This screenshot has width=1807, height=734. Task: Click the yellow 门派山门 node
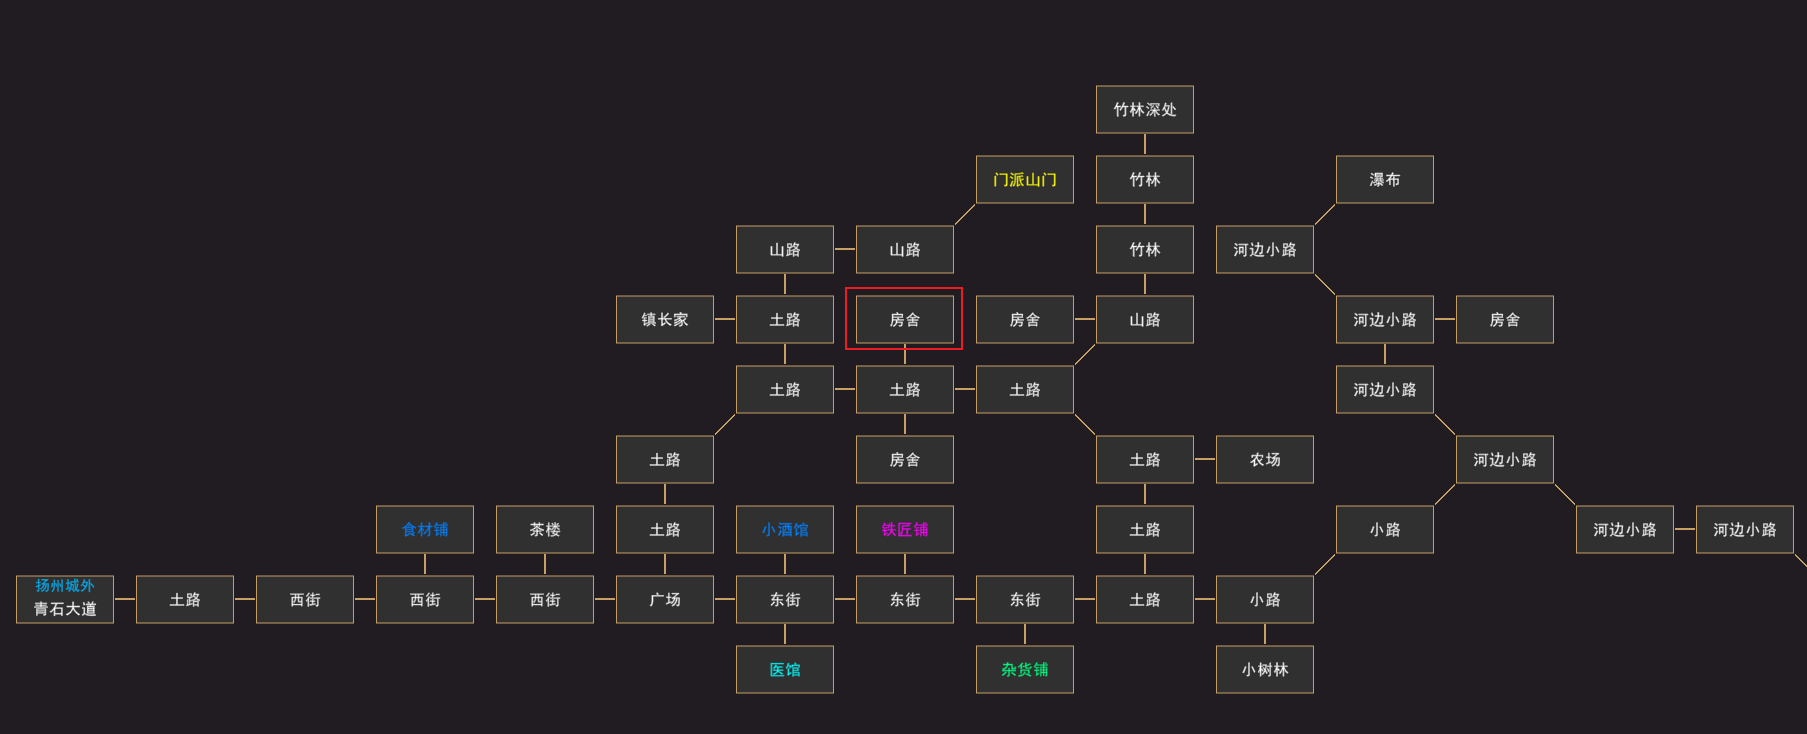[x=1024, y=179]
